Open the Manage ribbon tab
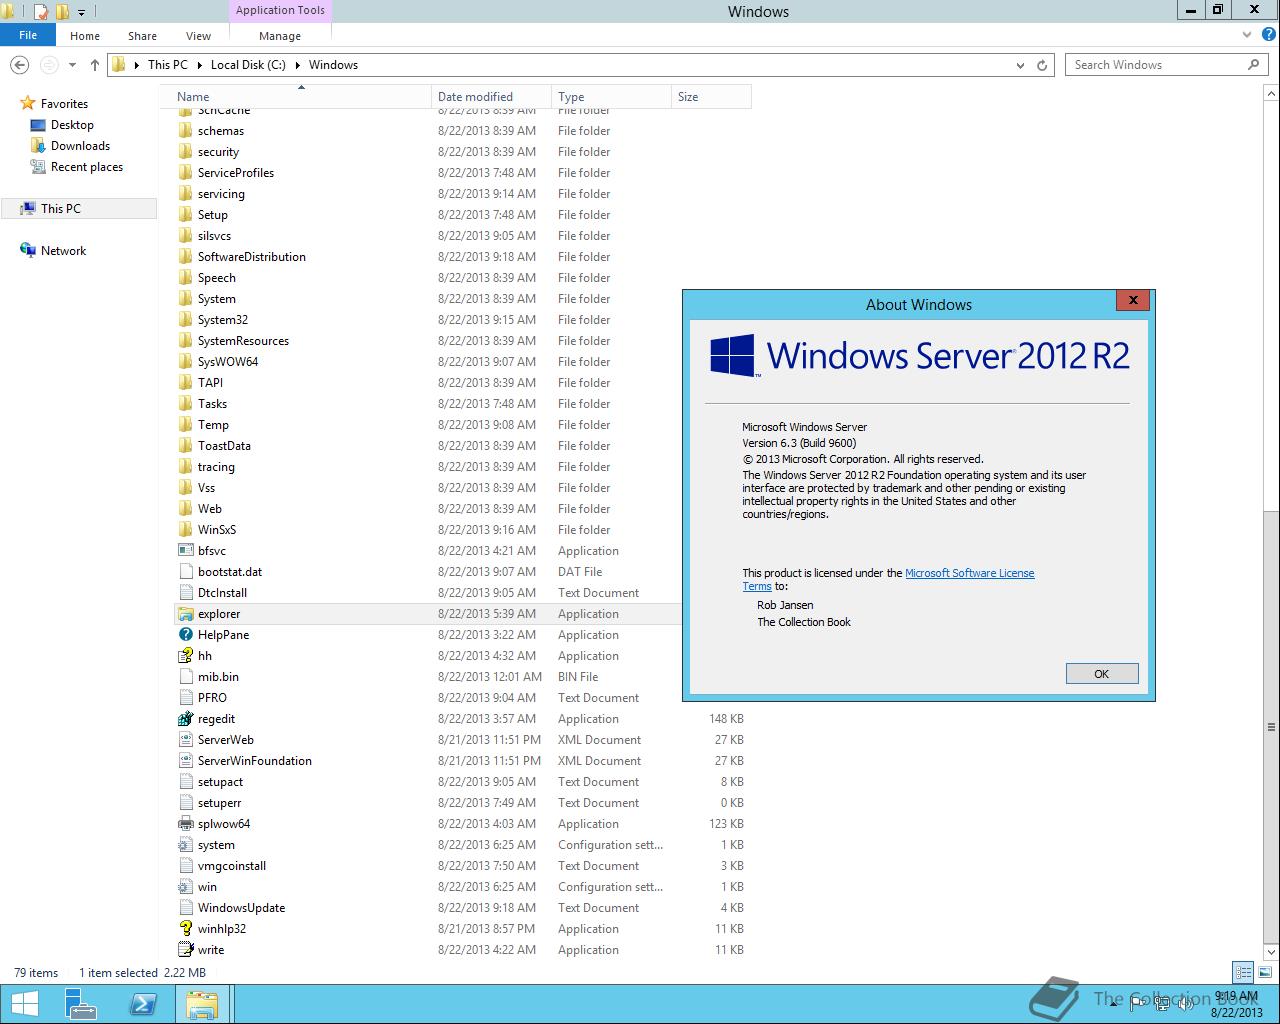 (x=280, y=36)
